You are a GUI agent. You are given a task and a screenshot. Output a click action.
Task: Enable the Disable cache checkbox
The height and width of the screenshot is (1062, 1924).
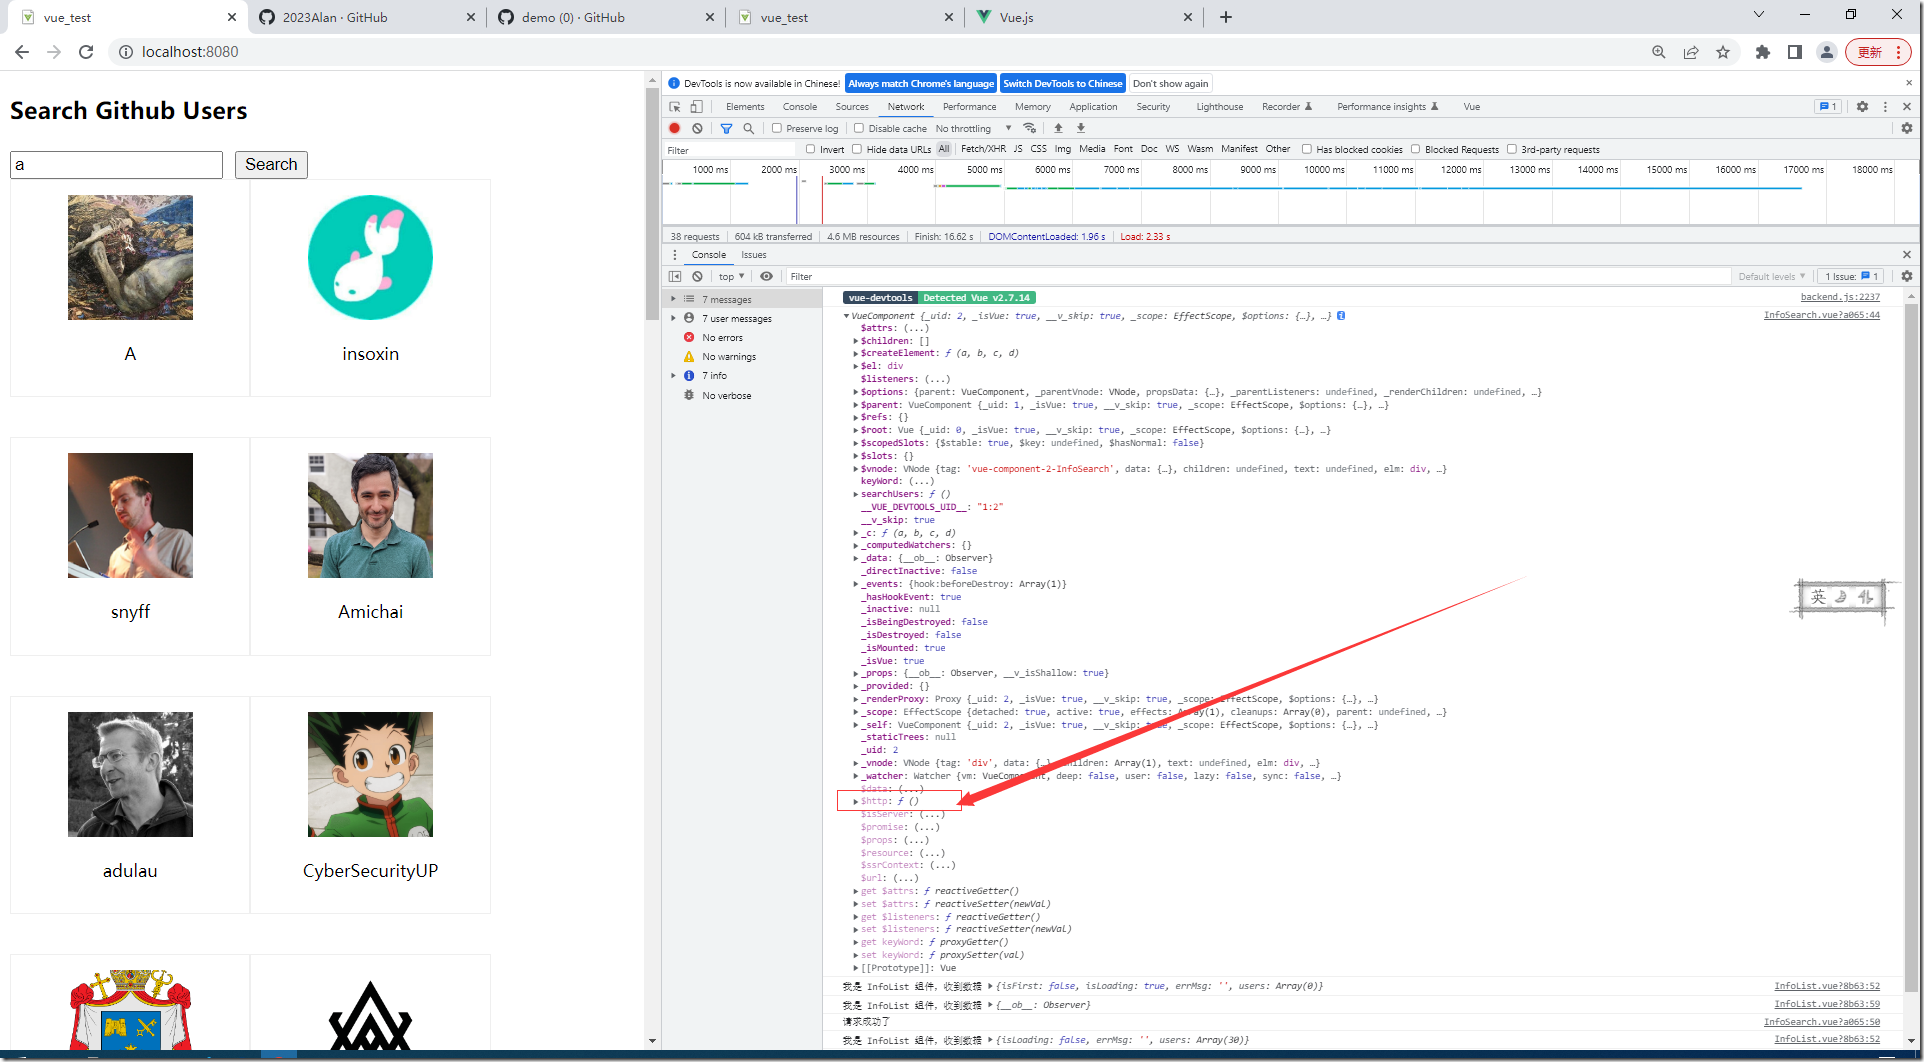tap(859, 128)
